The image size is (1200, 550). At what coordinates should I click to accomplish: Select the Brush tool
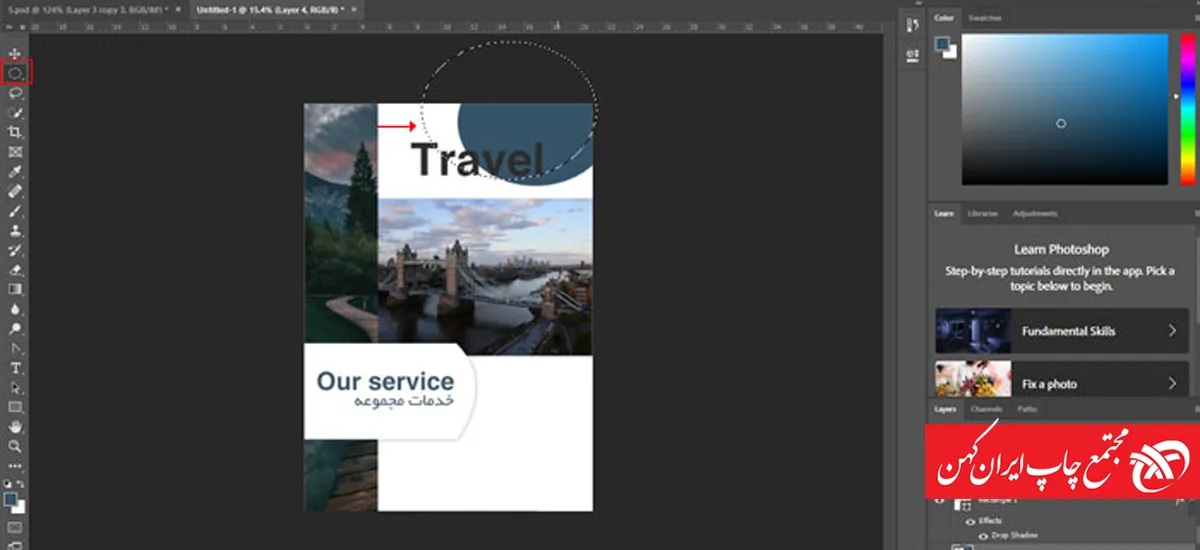(x=15, y=211)
